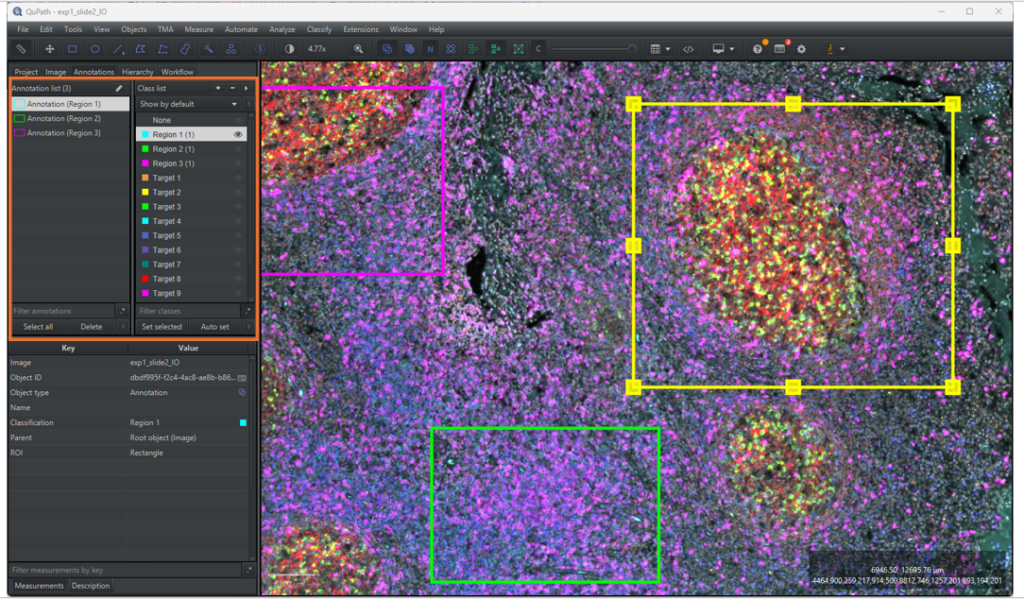Screen dimensions: 1024x599
Task: Open the dropdown next to Auto set
Action: pyautogui.click(x=249, y=326)
